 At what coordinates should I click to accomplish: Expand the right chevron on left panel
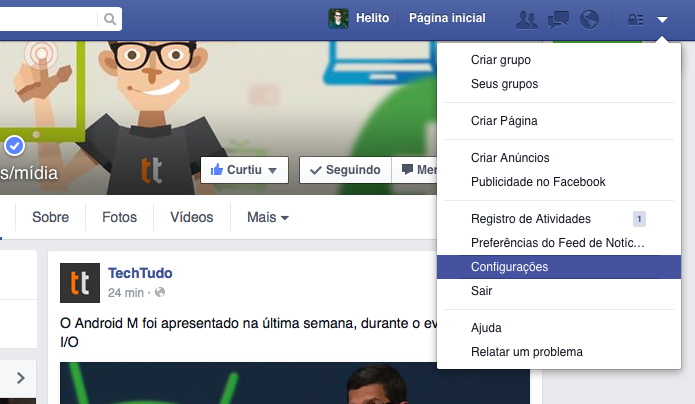coord(20,377)
